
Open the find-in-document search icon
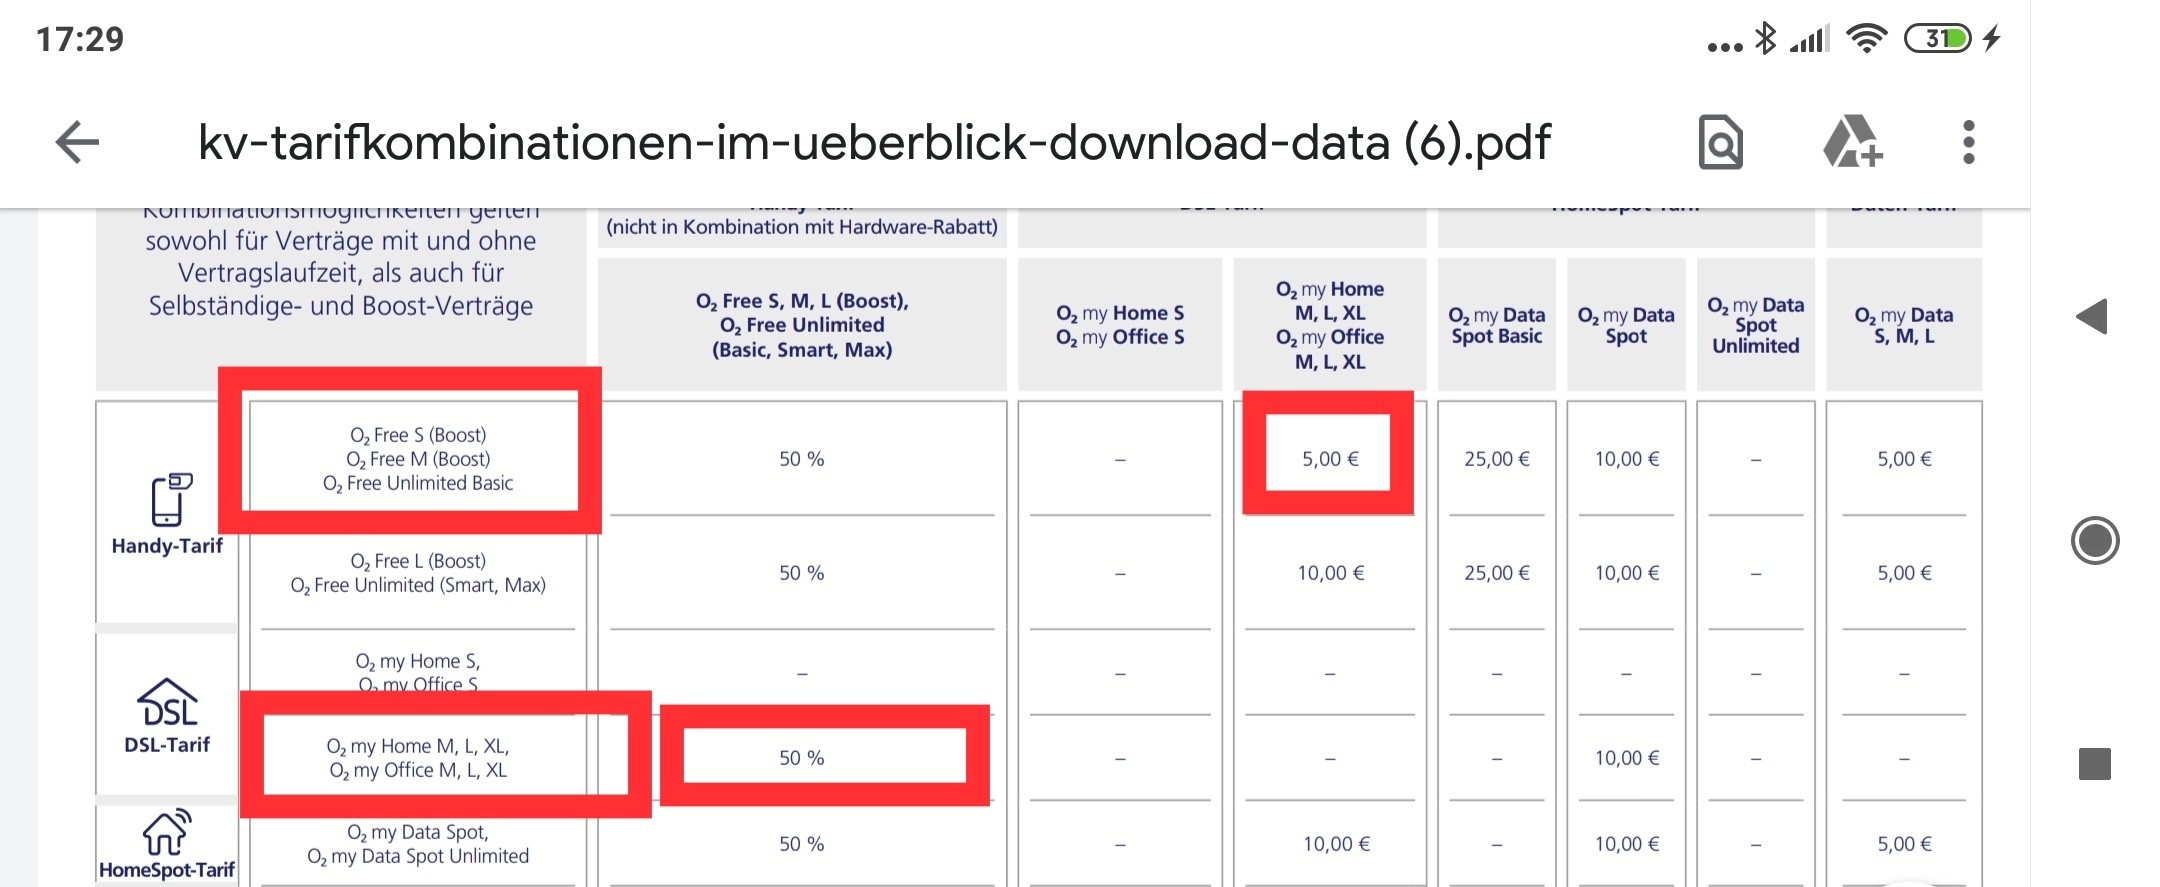tap(1720, 142)
